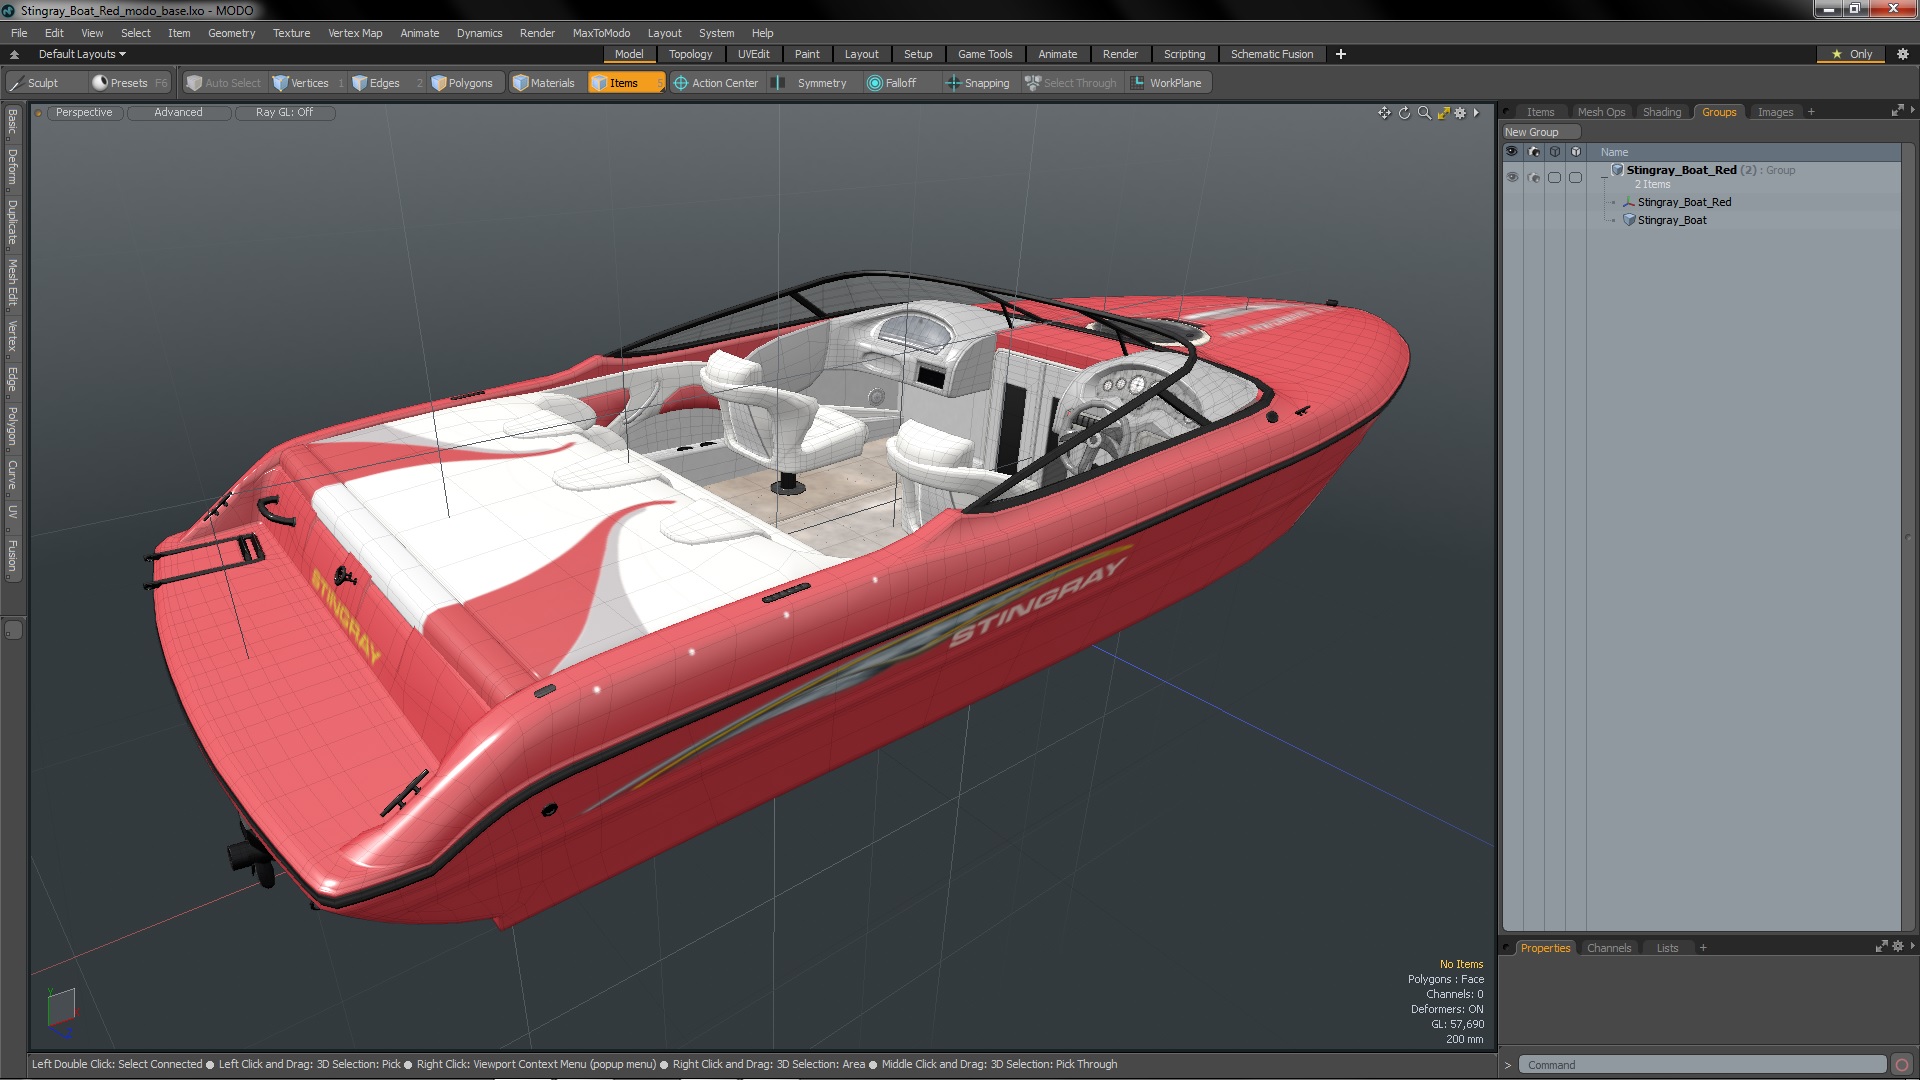The width and height of the screenshot is (1920, 1080).
Task: Open the Vertex Map menu
Action: click(x=355, y=33)
